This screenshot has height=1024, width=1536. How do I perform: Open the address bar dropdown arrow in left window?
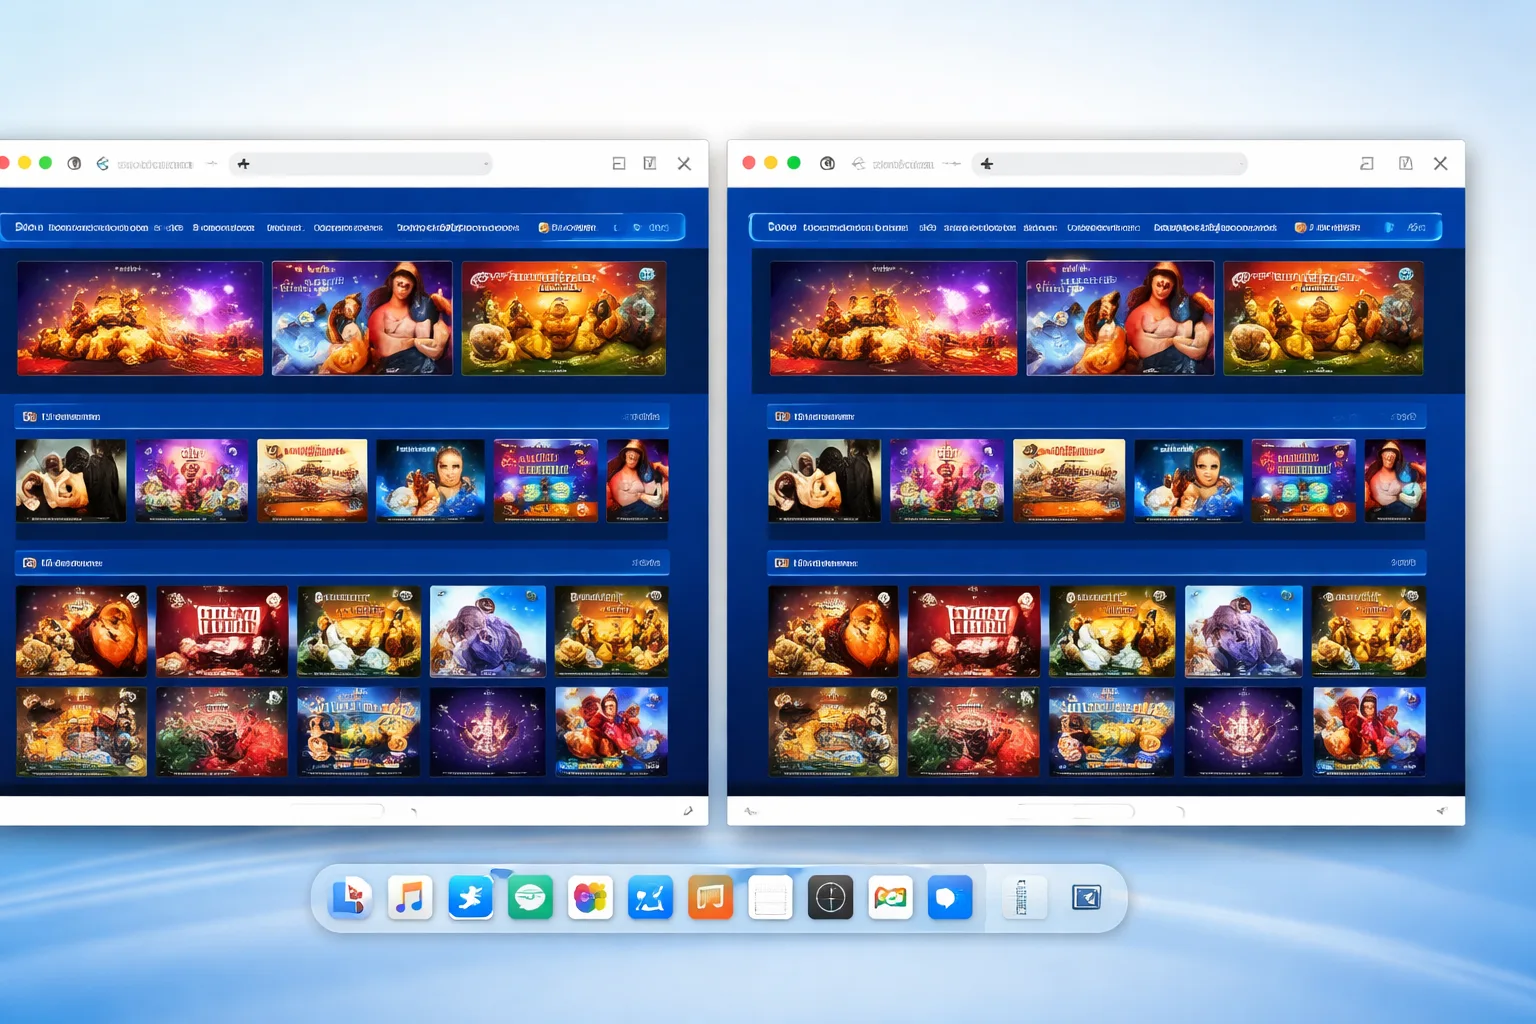(486, 164)
